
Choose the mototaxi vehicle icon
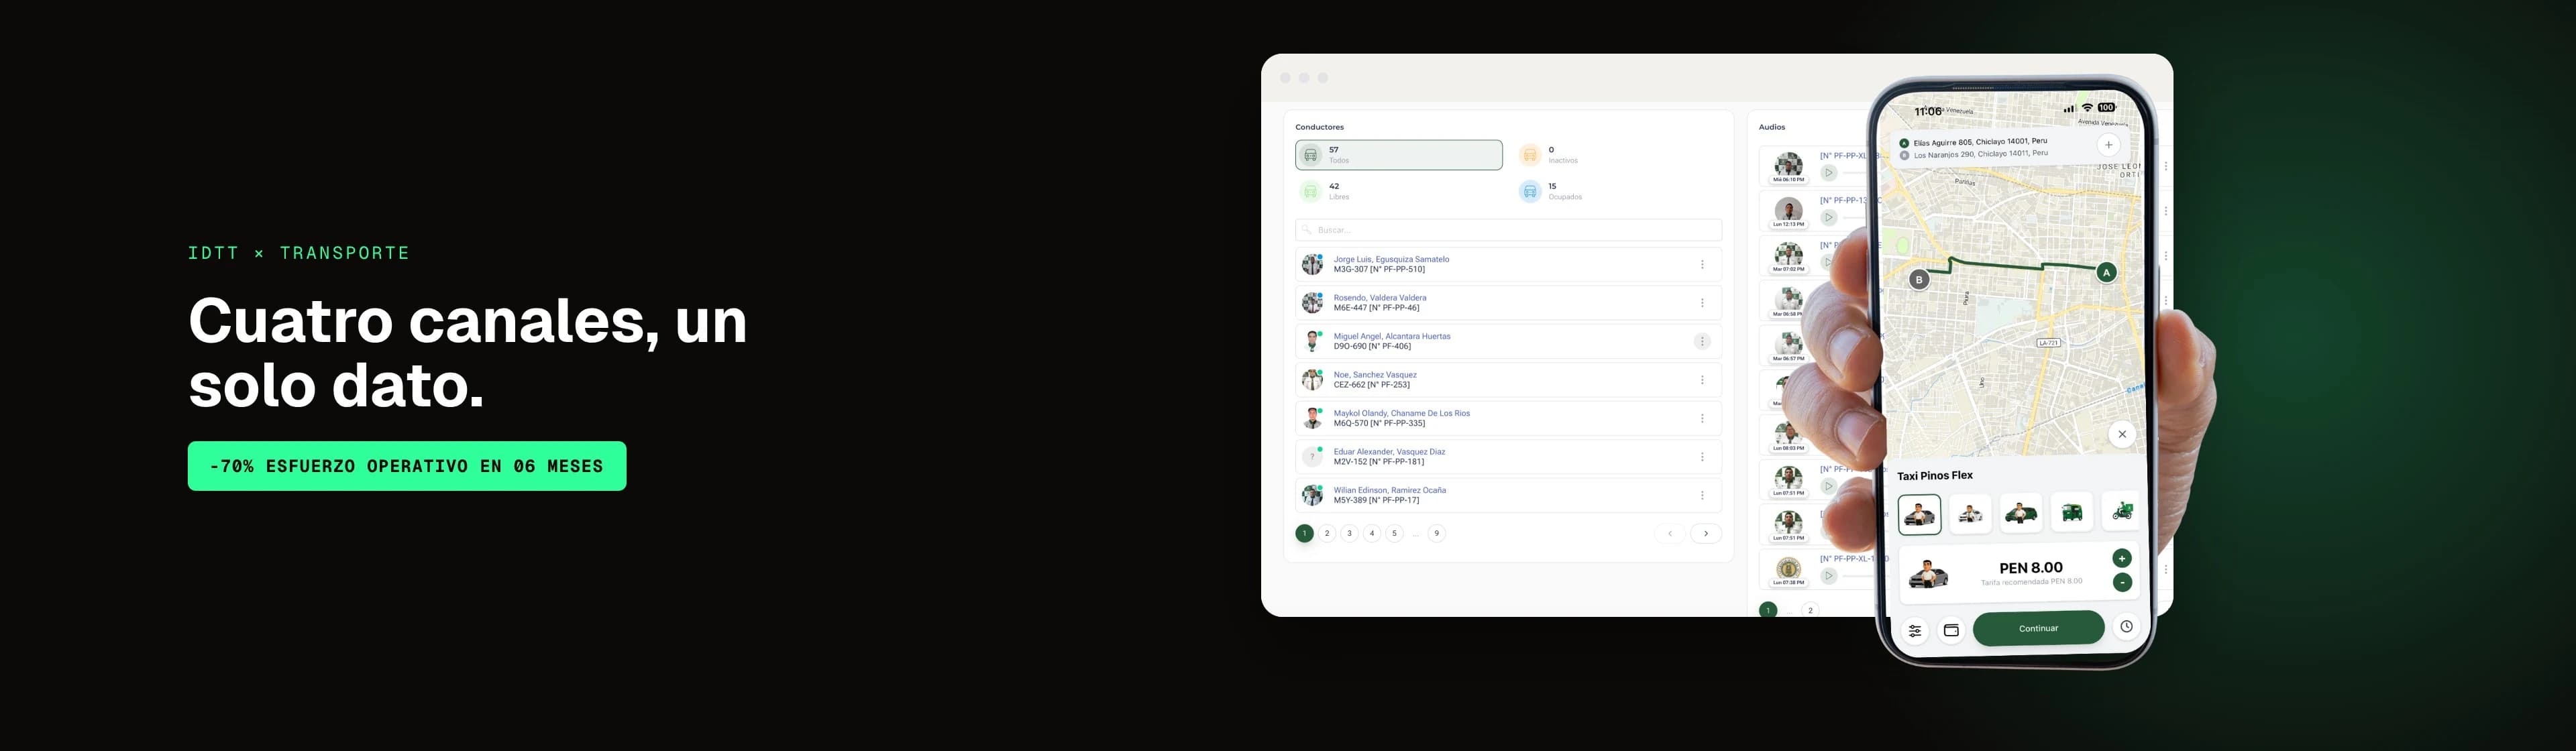(x=2072, y=513)
